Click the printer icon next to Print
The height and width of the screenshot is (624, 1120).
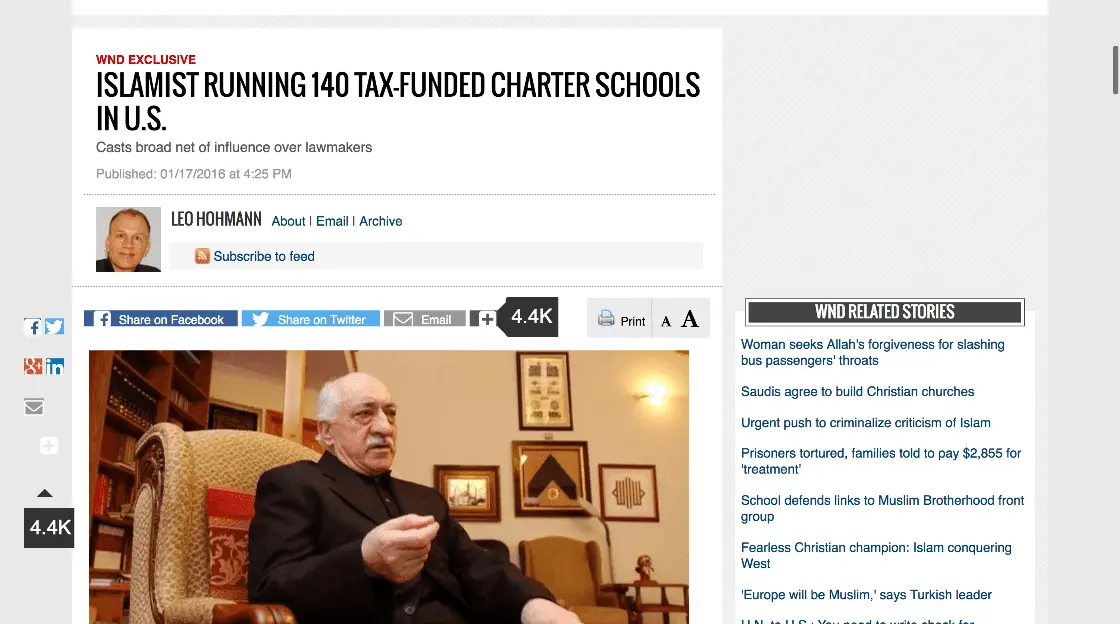tap(606, 318)
